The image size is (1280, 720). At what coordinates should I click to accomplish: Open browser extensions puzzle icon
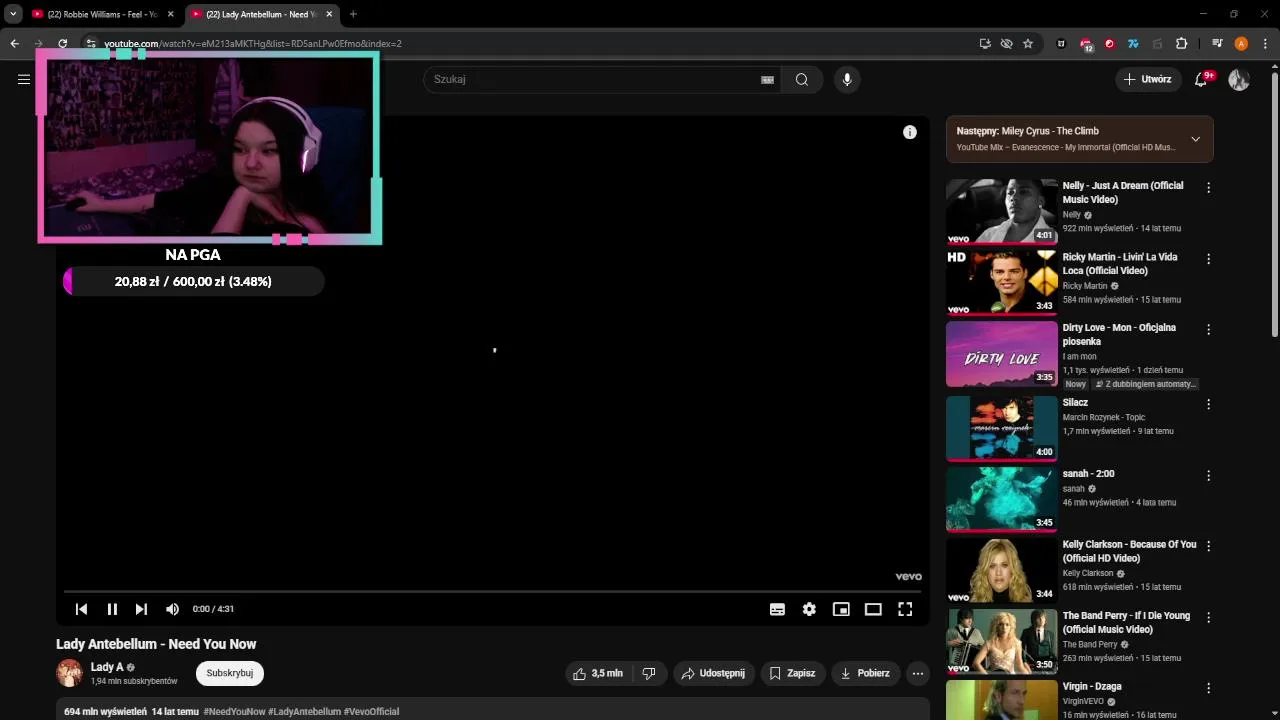[1181, 43]
